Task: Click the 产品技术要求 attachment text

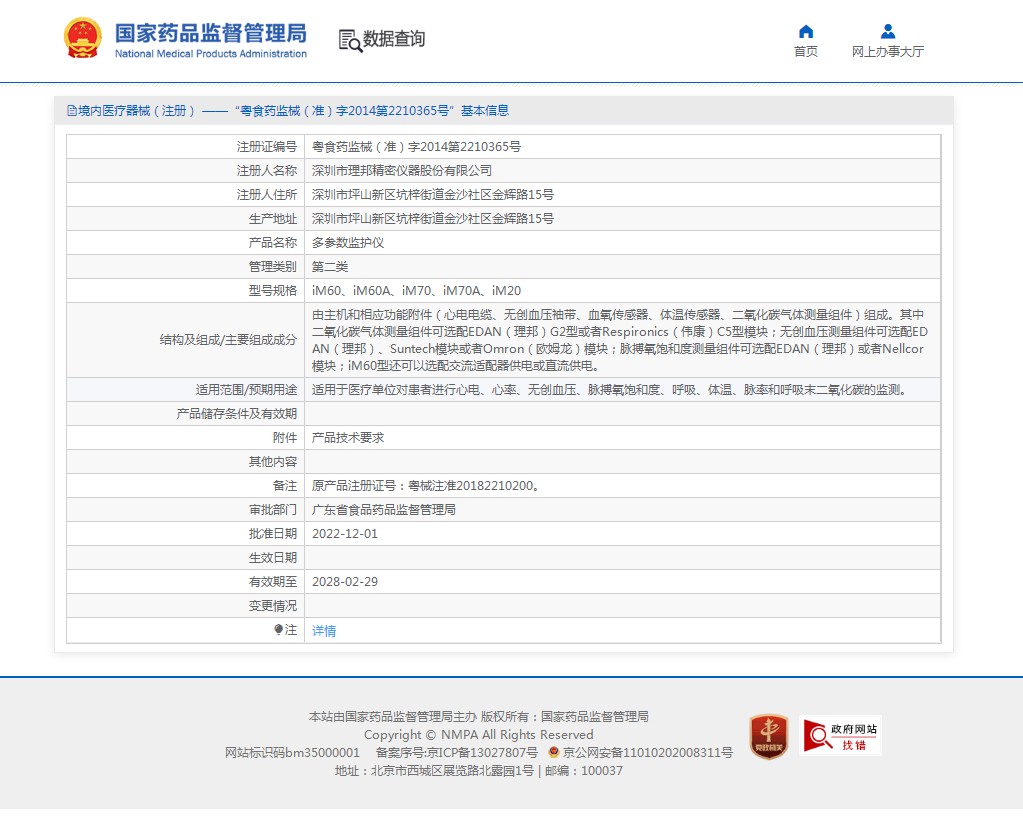Action: (348, 438)
